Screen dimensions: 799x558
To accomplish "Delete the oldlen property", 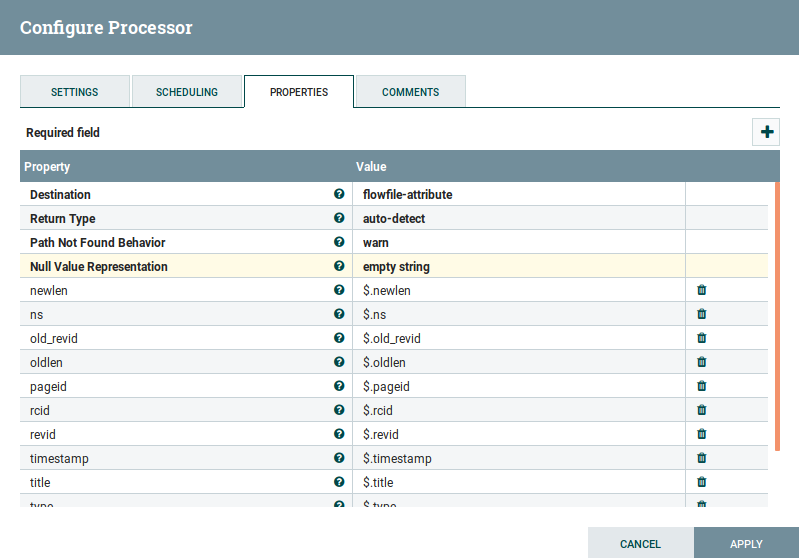I will (x=702, y=362).
